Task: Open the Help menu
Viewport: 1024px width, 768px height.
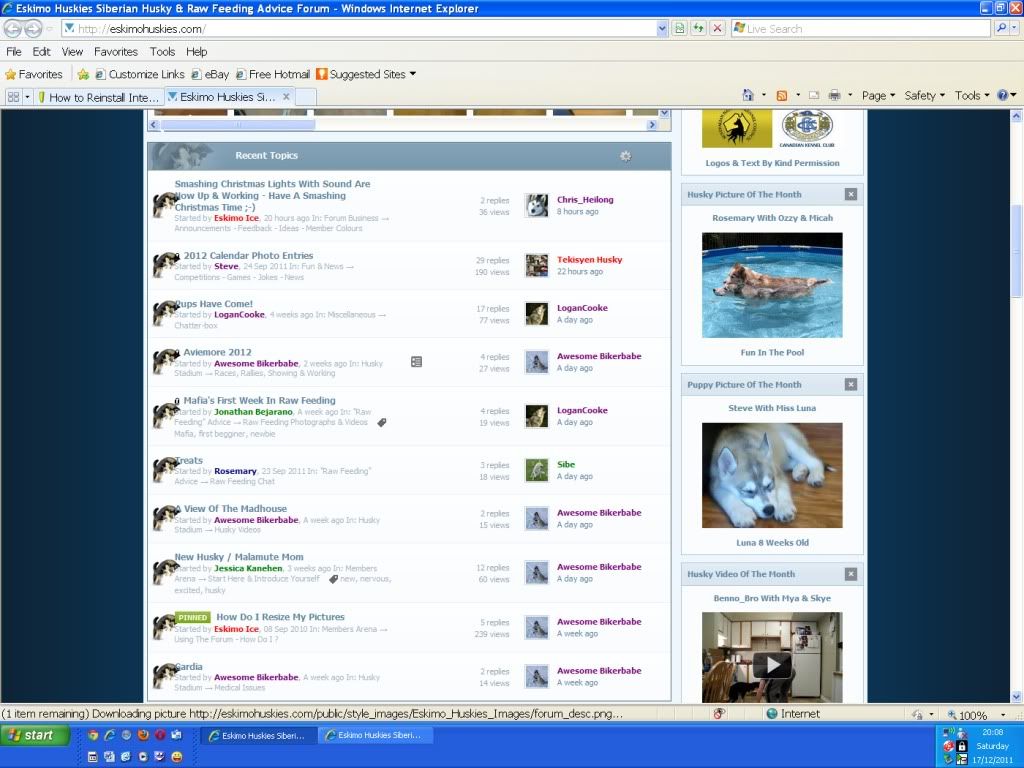Action: pos(196,52)
